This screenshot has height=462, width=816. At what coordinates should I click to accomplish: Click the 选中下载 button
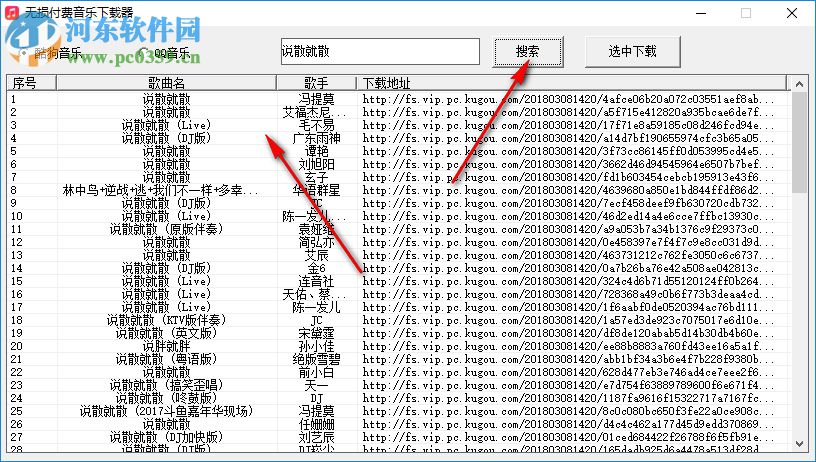click(632, 52)
